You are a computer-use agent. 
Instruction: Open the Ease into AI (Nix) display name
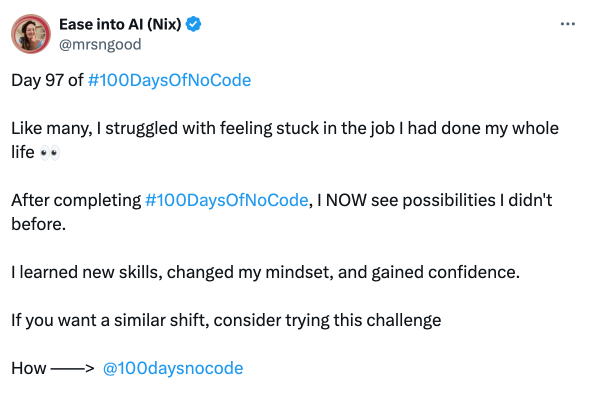pos(120,24)
